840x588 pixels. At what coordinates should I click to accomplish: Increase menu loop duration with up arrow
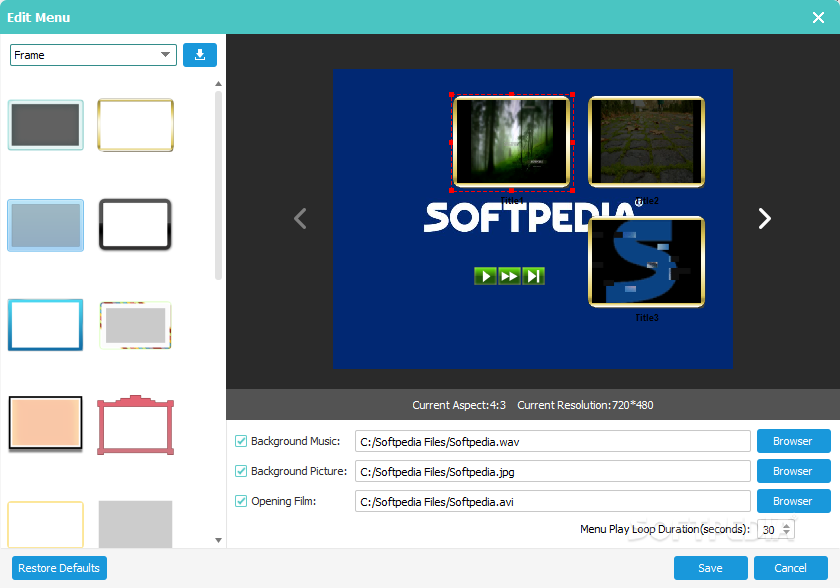coord(786,526)
